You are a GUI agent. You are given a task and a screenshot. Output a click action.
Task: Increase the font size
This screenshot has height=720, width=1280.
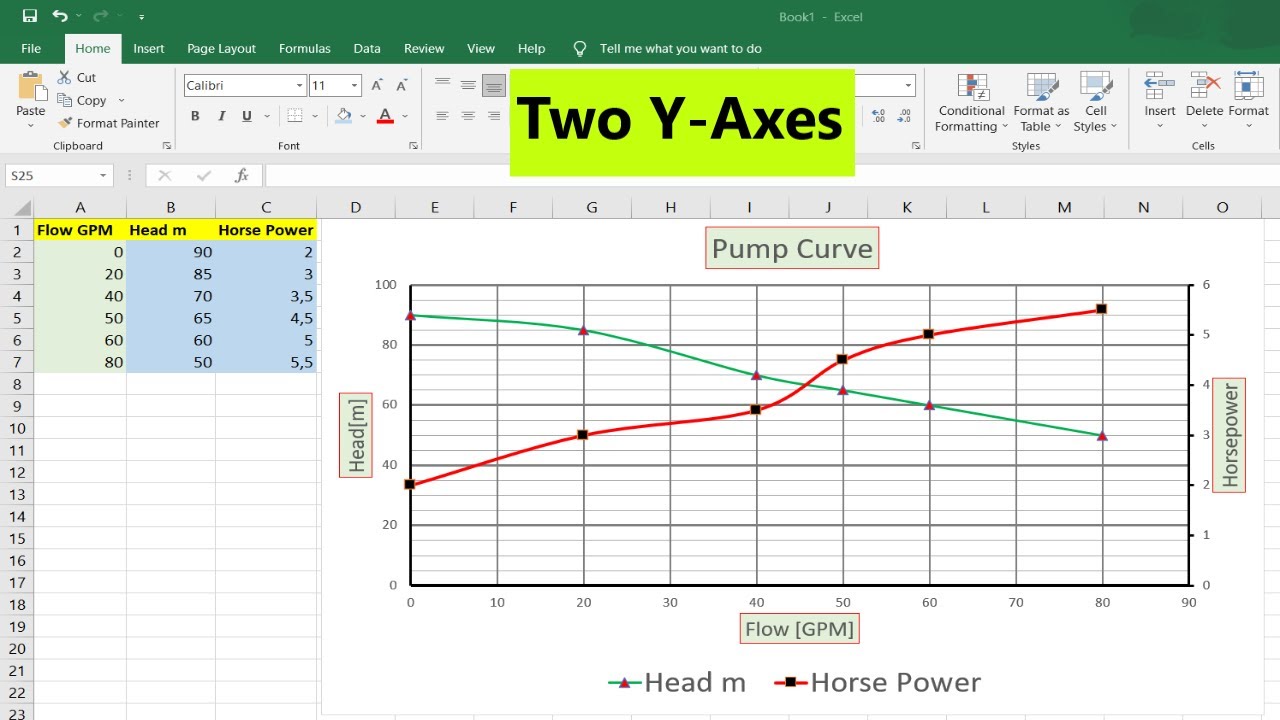[x=377, y=86]
